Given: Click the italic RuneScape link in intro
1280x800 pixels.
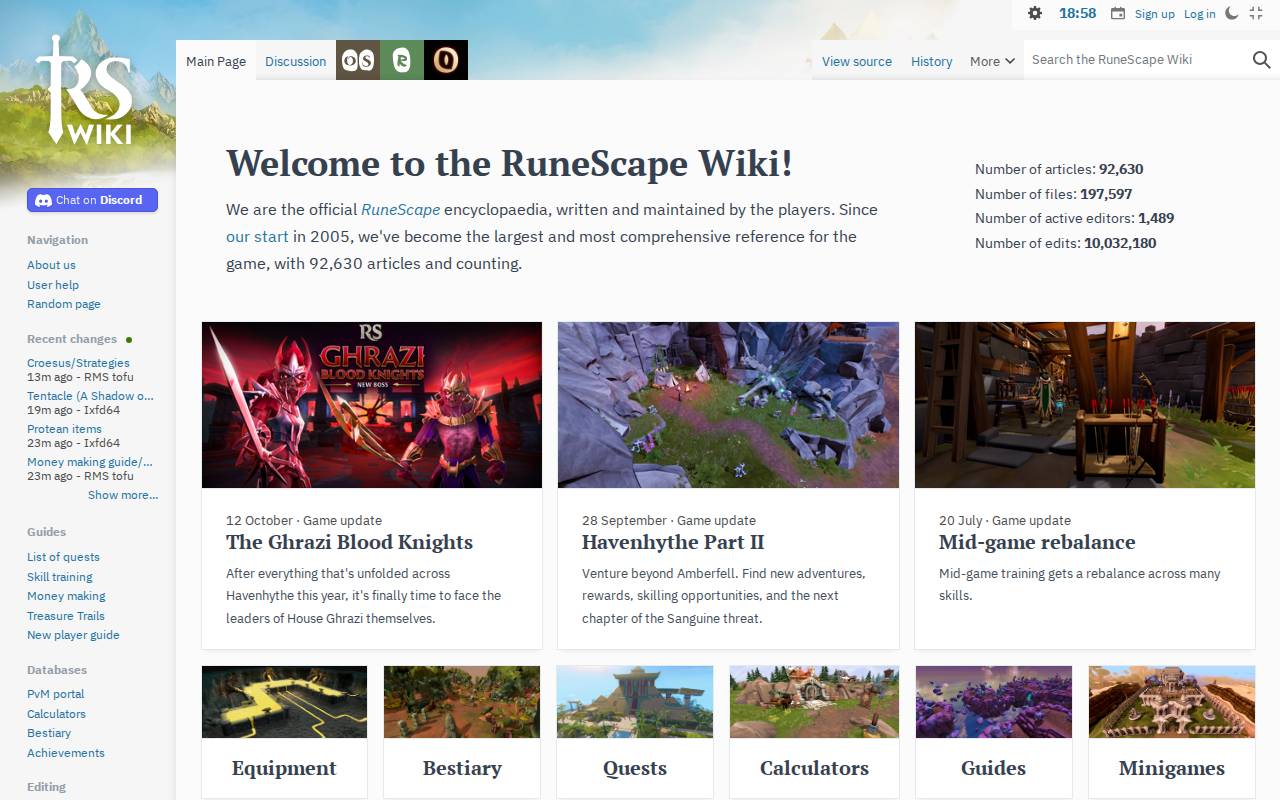Looking at the screenshot, I should click(401, 210).
